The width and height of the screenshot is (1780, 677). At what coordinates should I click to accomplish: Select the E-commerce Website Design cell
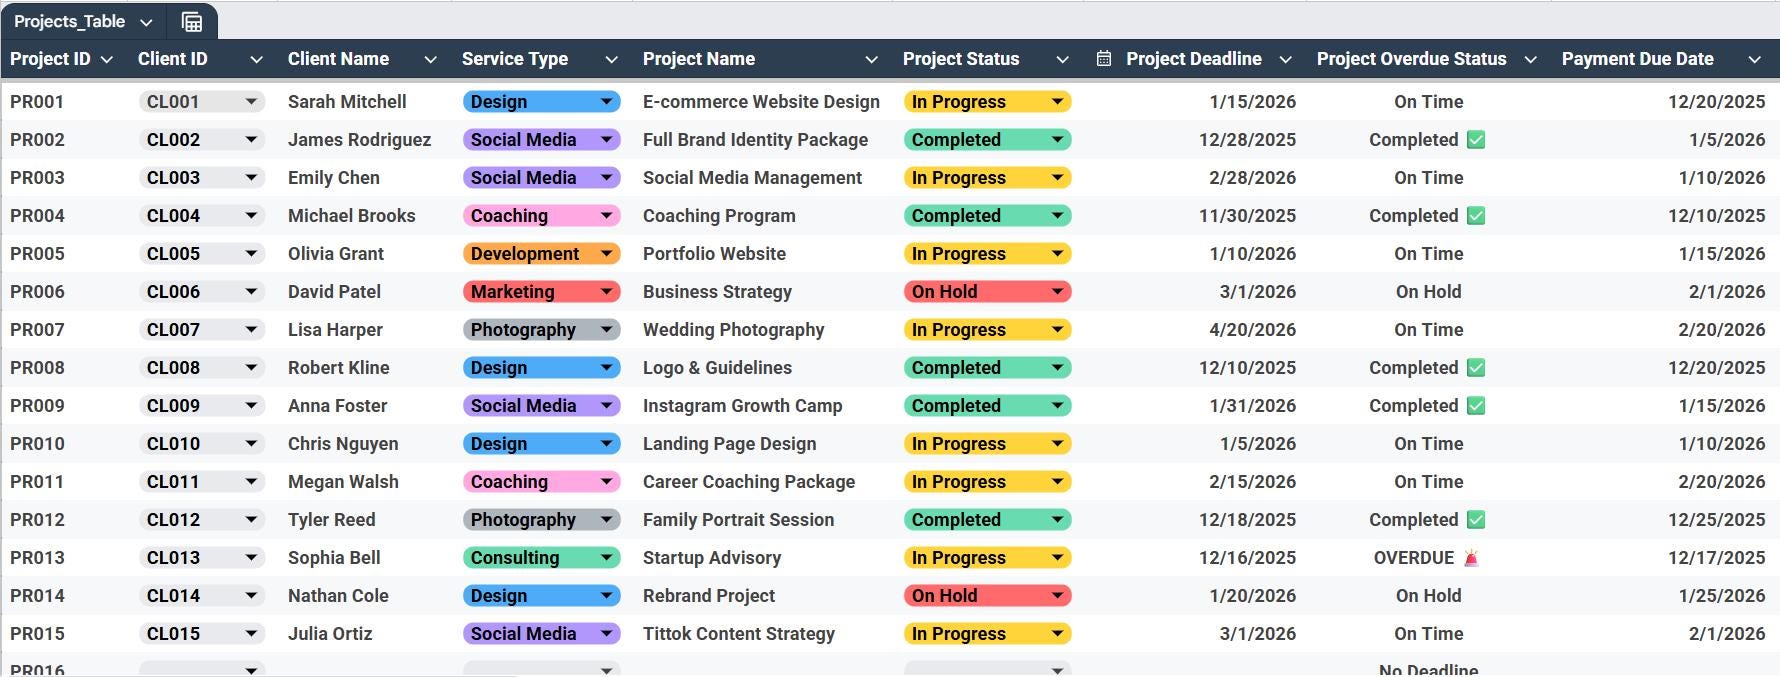coord(761,102)
